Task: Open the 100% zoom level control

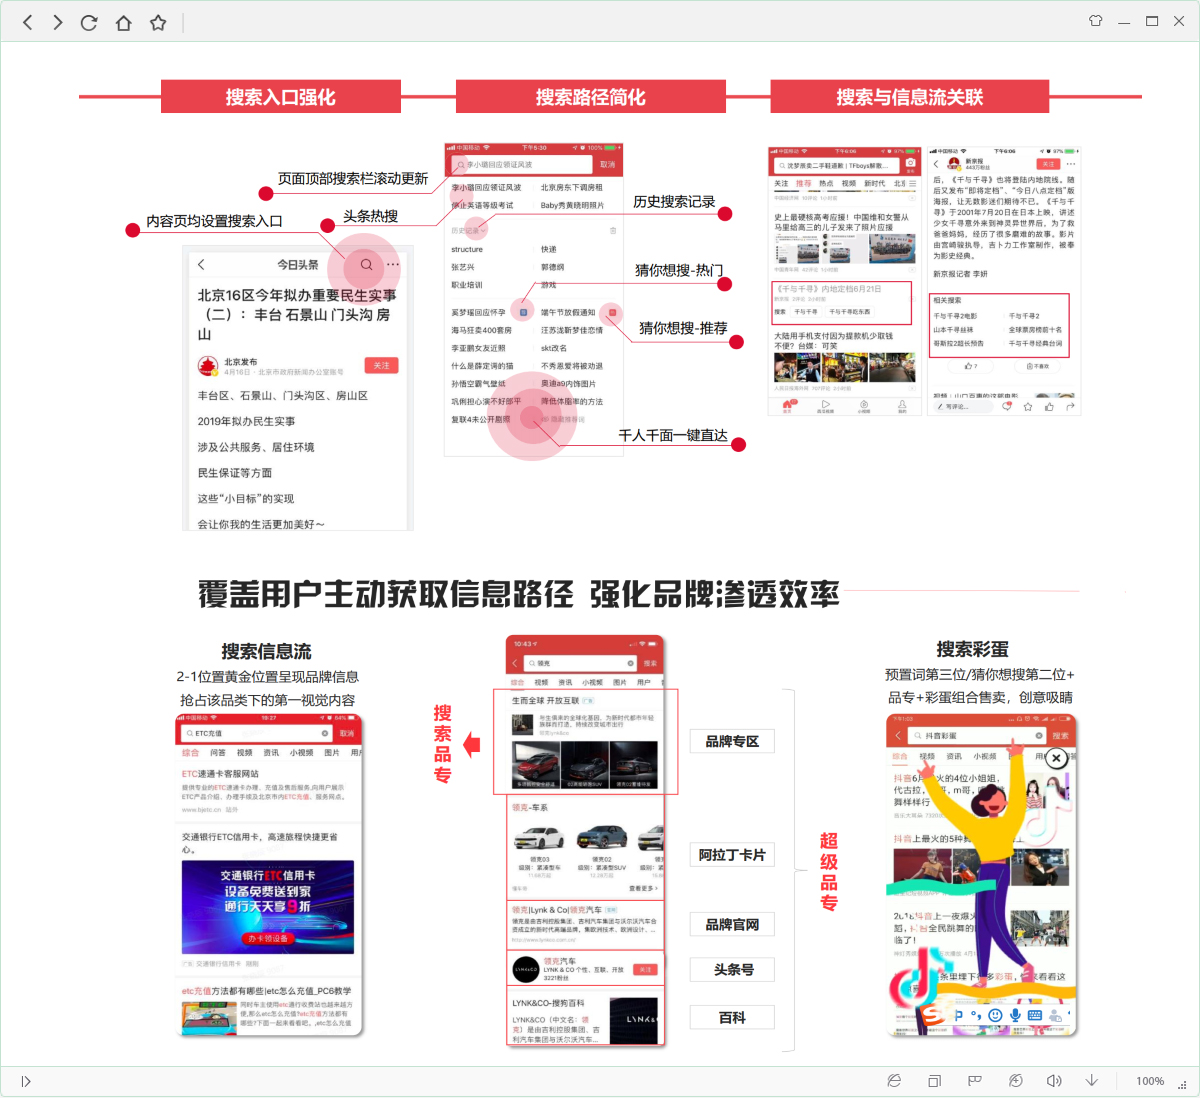Action: (x=1150, y=1081)
